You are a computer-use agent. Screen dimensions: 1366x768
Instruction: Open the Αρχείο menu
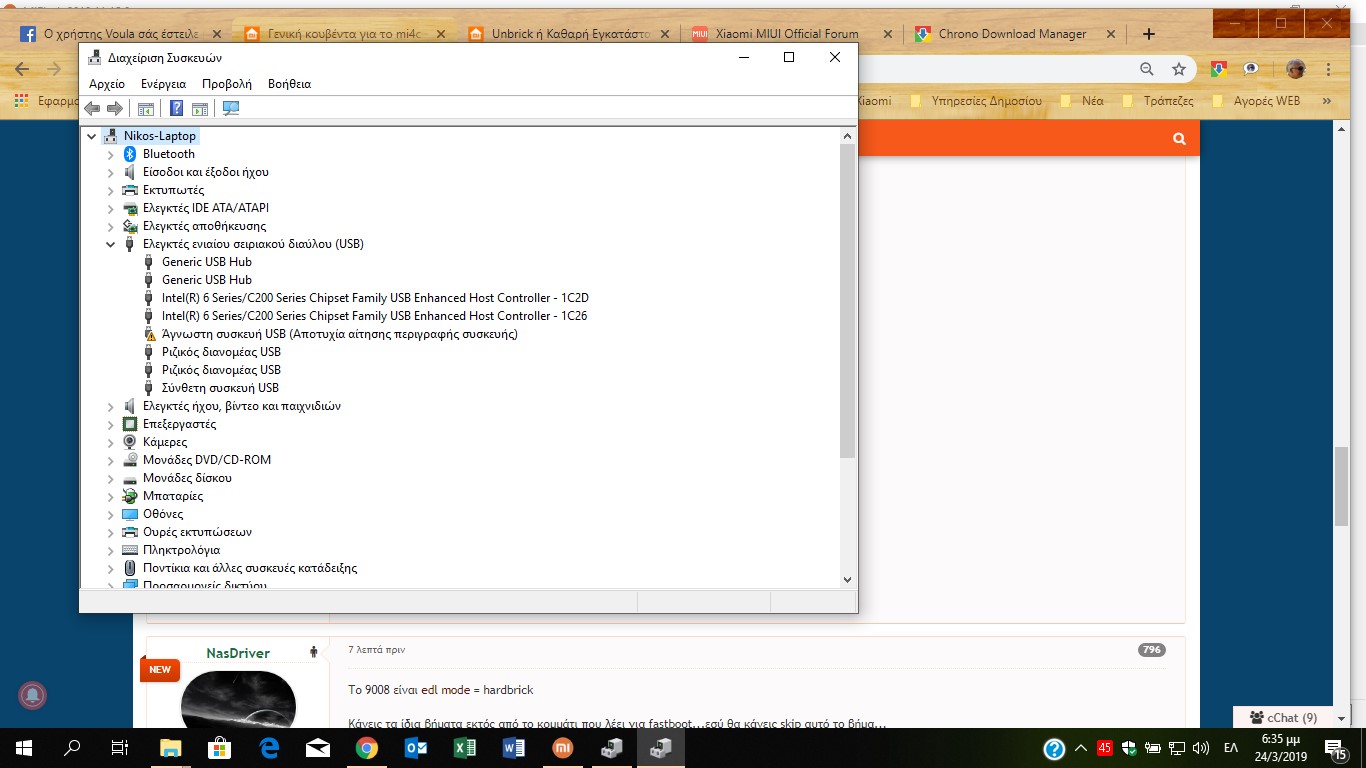107,84
